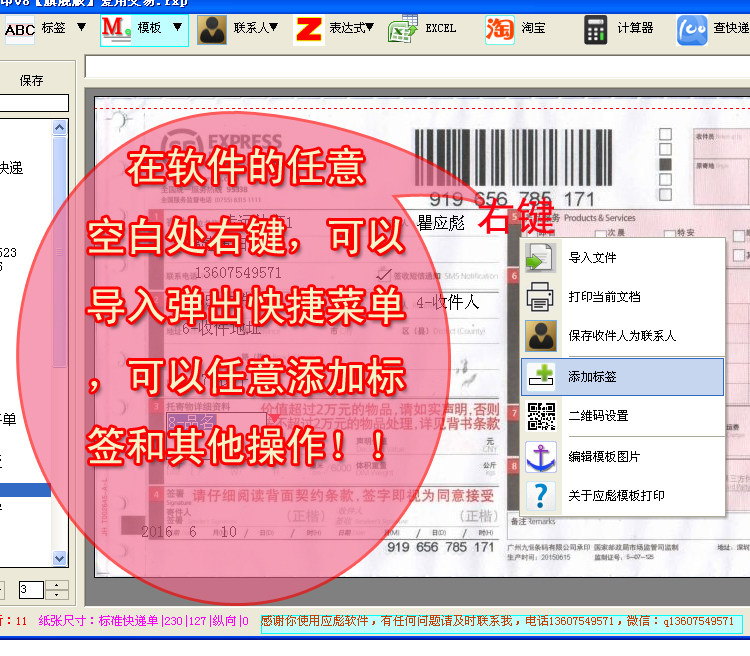750x656 pixels.
Task: Click the 次晨 checkbox on waybill
Action: [x=601, y=233]
